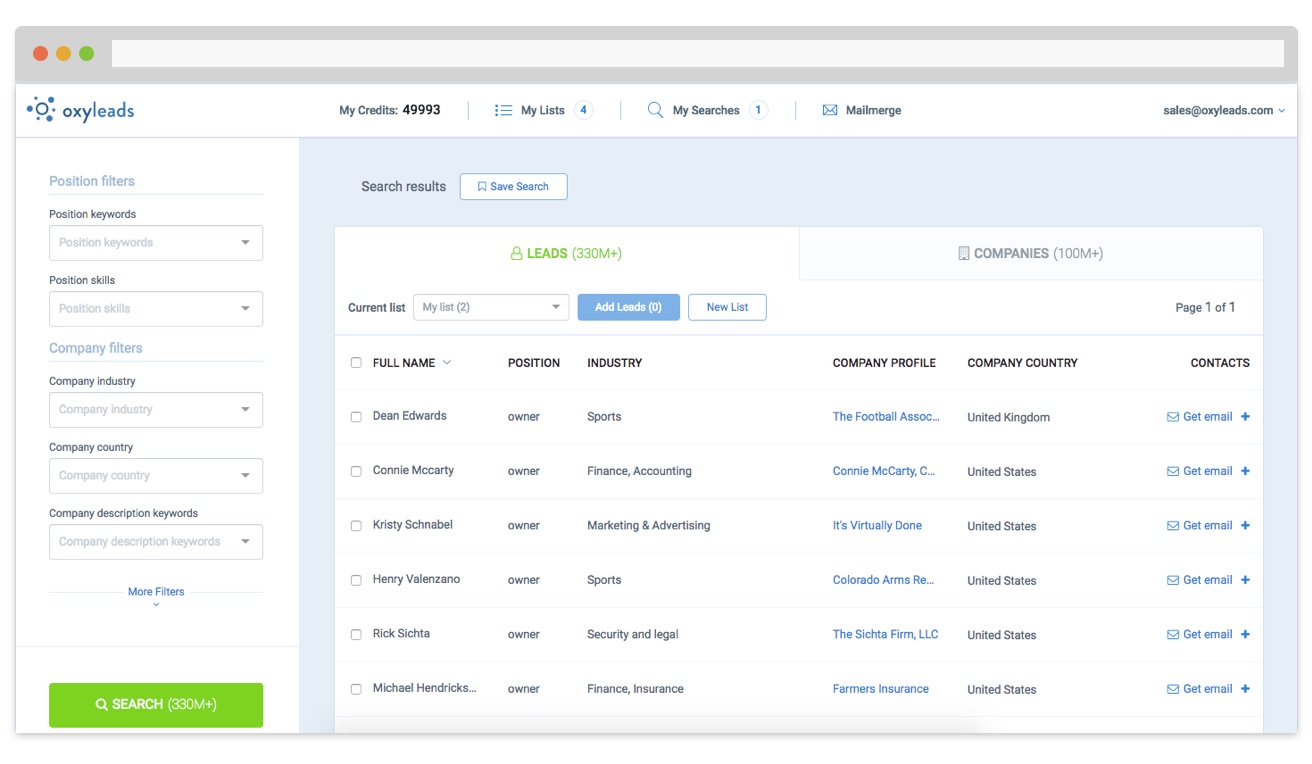
Task: Select the Leads (330M+) tab
Action: tap(566, 254)
